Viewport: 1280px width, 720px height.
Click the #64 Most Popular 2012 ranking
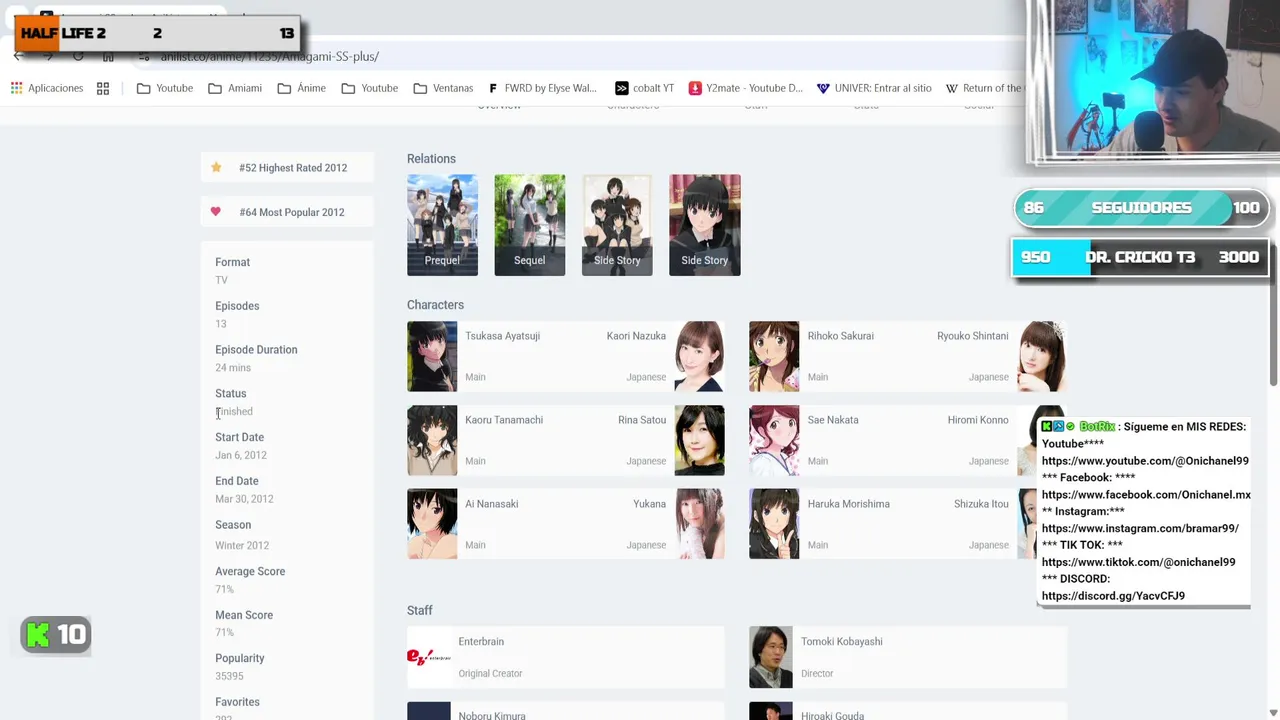click(292, 212)
